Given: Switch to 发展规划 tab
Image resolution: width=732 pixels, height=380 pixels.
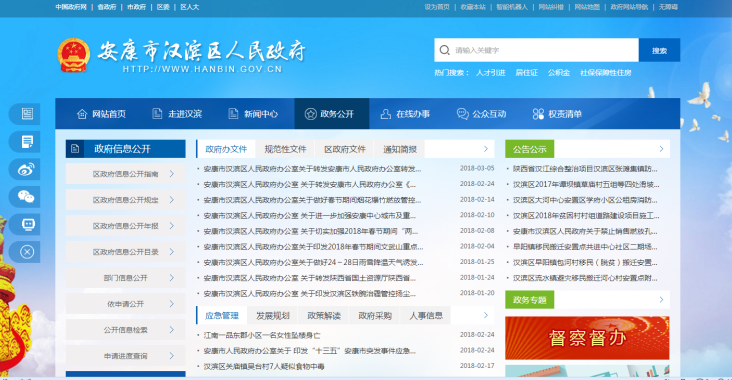Looking at the screenshot, I should point(273,316).
